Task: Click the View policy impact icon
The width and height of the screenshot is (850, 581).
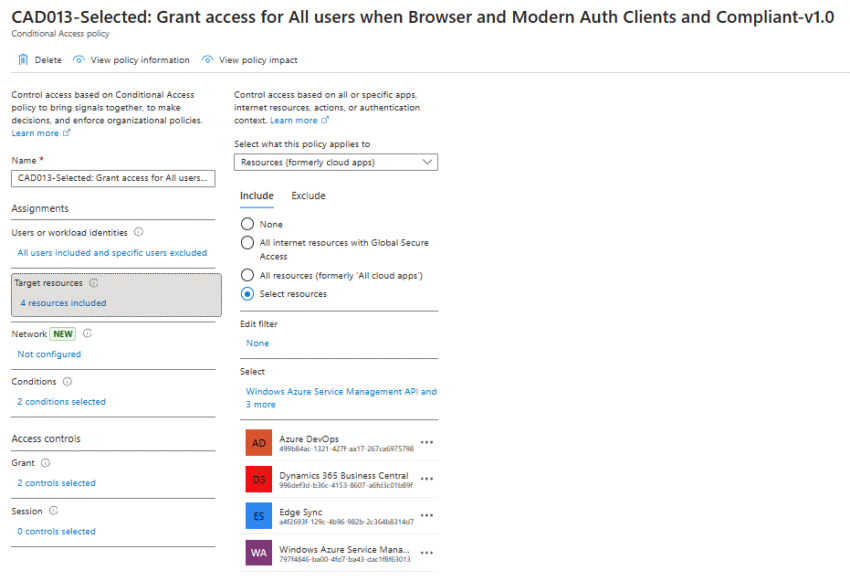Action: [x=206, y=59]
